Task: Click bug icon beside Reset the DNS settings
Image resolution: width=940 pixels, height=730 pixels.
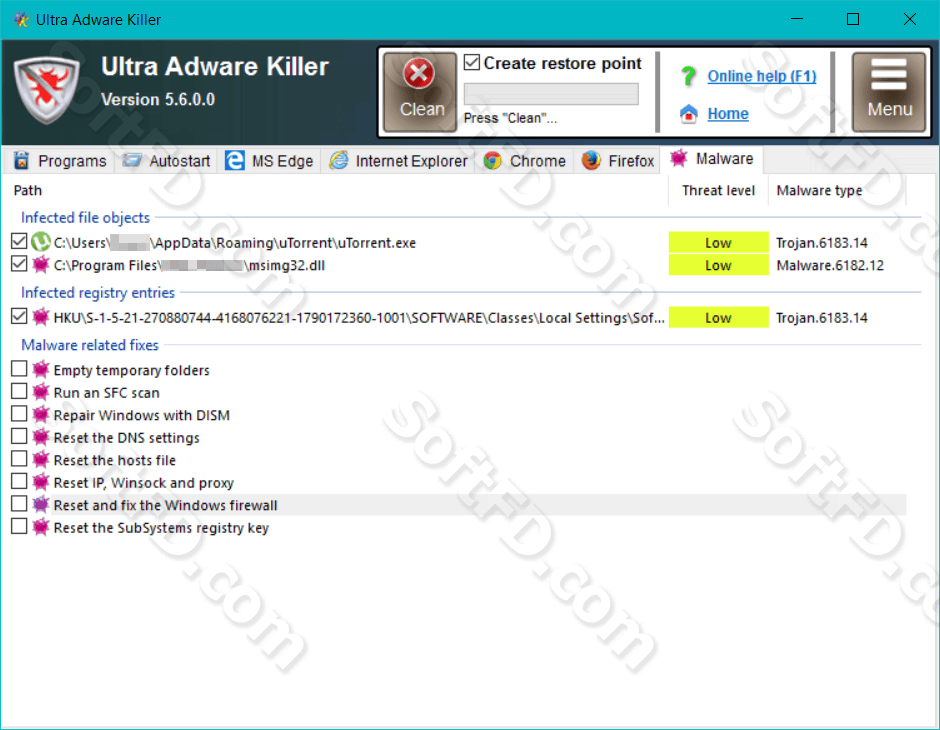Action: 41,437
